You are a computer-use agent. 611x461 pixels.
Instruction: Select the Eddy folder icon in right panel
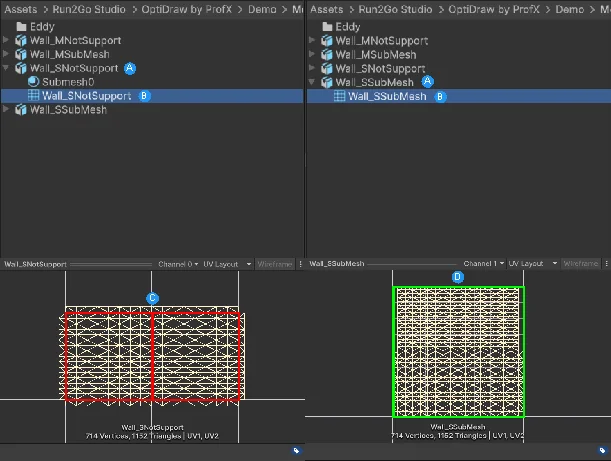click(x=327, y=26)
